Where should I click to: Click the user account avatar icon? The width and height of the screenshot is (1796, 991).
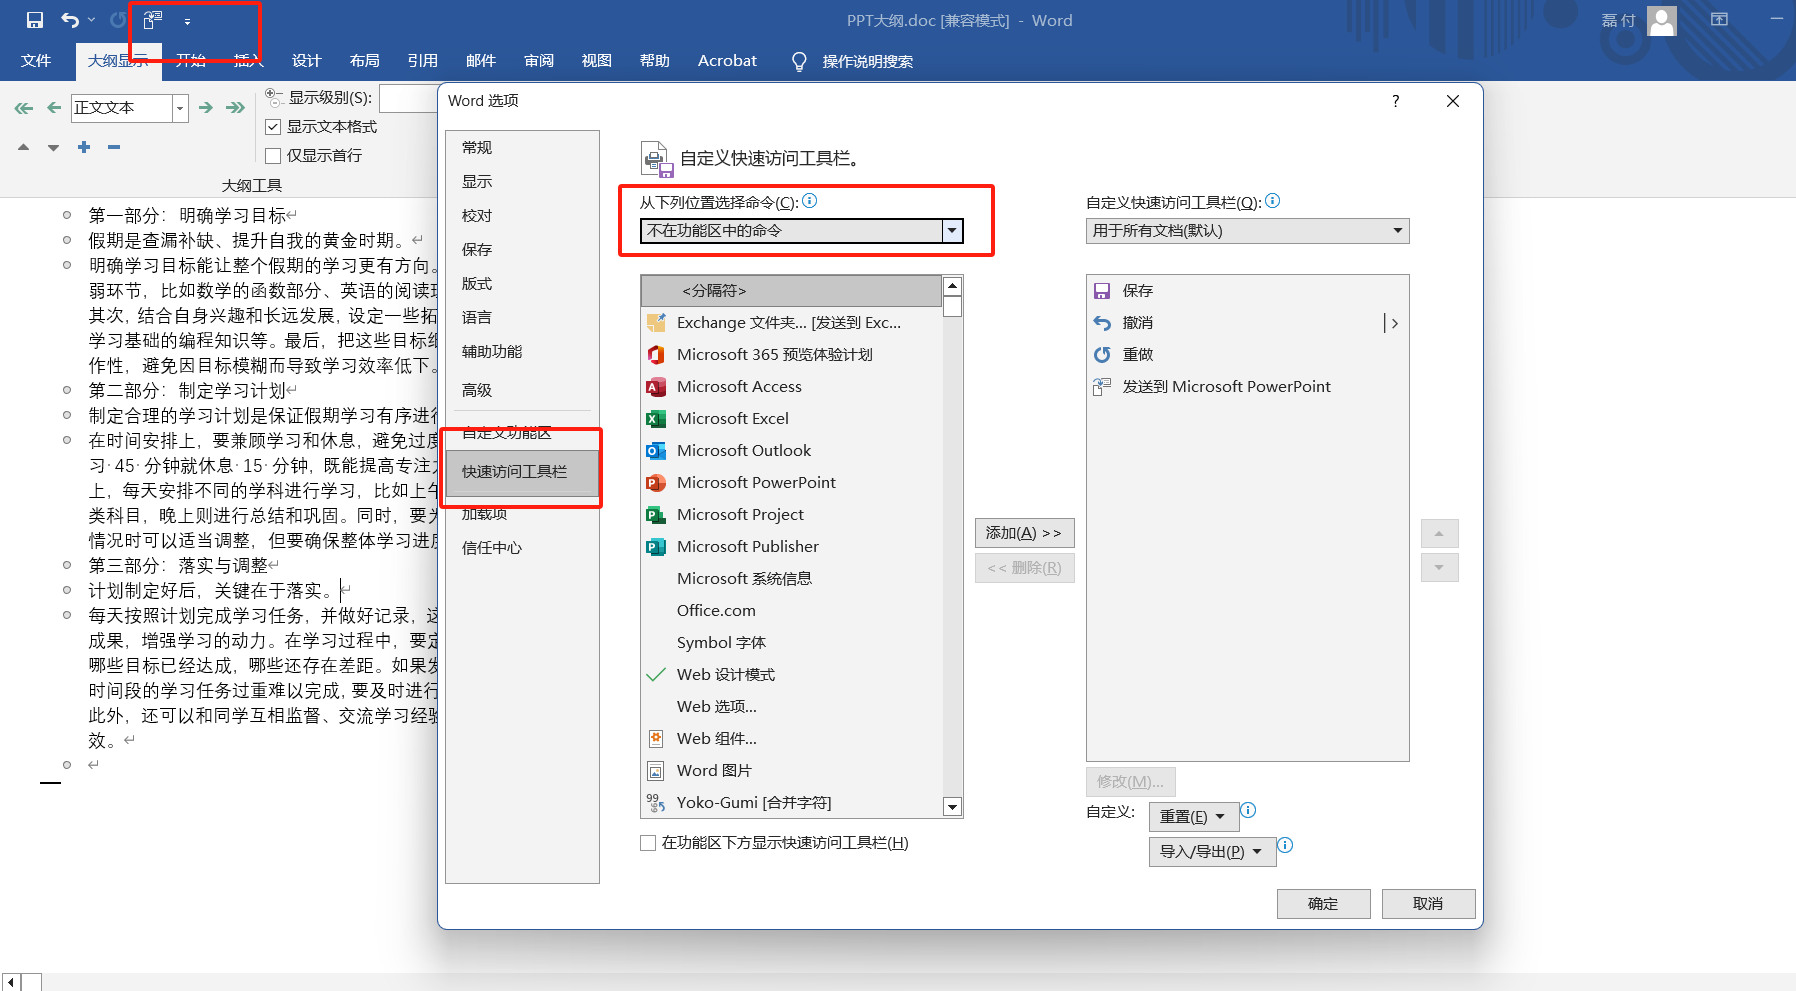(1662, 20)
